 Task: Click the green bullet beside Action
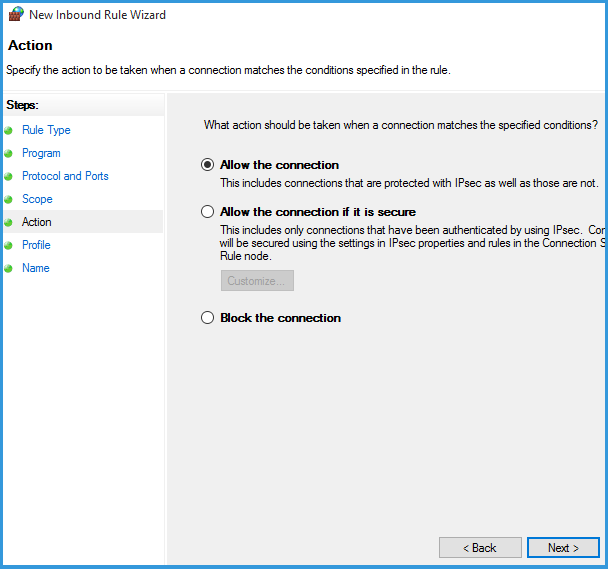click(x=10, y=223)
